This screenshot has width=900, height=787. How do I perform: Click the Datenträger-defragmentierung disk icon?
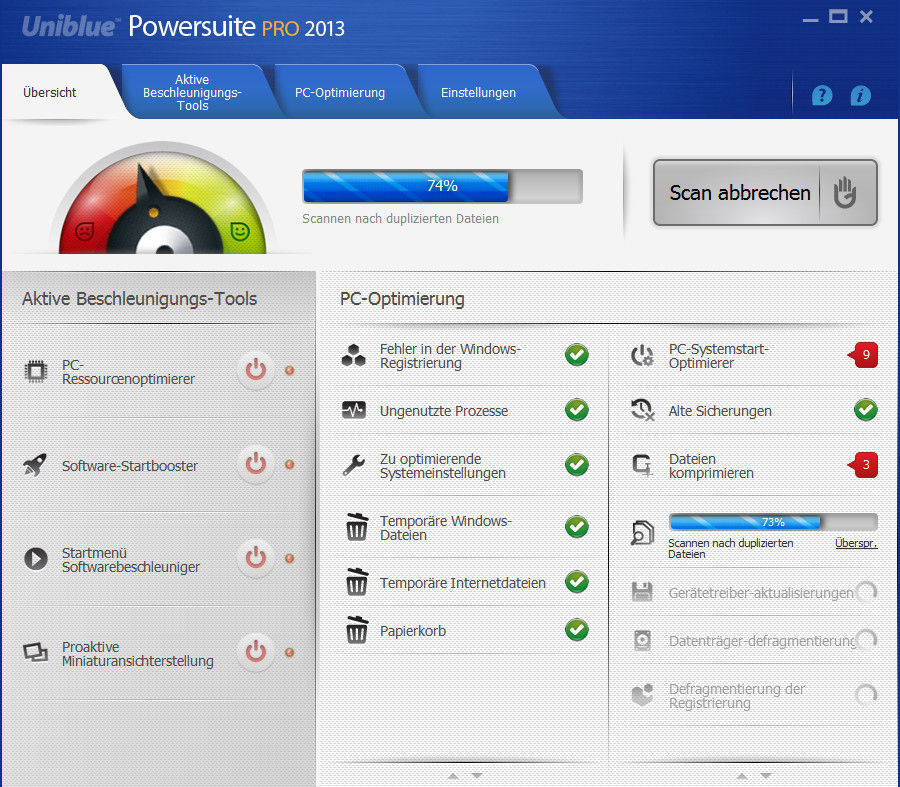(x=642, y=640)
